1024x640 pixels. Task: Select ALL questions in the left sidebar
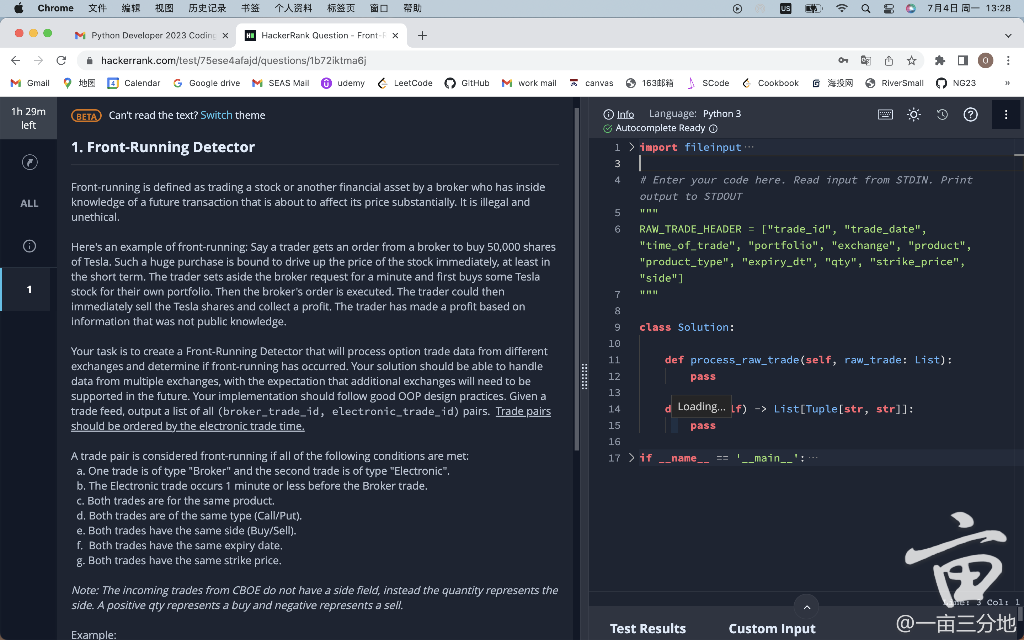coord(29,204)
